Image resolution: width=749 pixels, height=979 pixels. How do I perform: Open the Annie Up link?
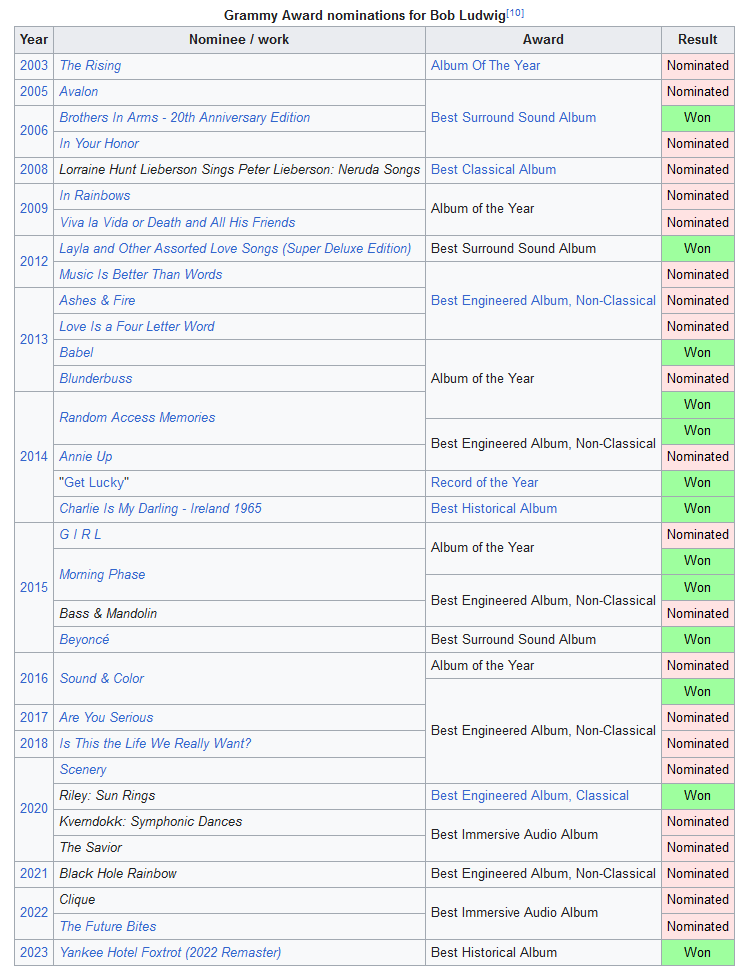(x=86, y=457)
